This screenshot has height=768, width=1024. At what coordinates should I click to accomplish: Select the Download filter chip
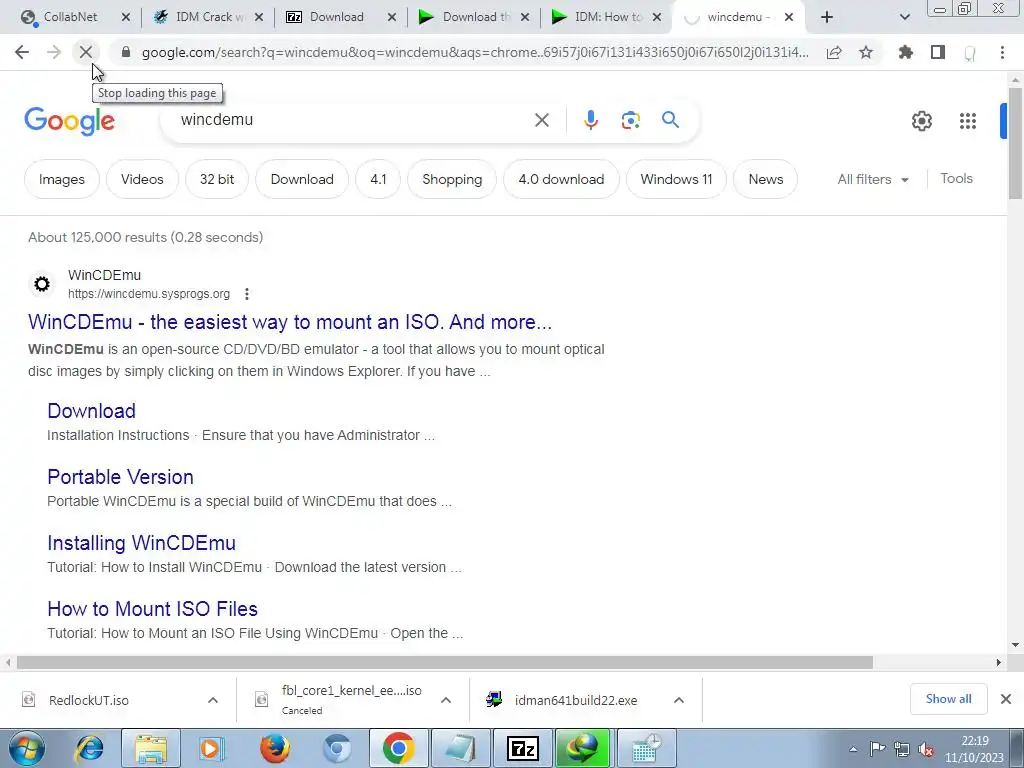pos(302,179)
